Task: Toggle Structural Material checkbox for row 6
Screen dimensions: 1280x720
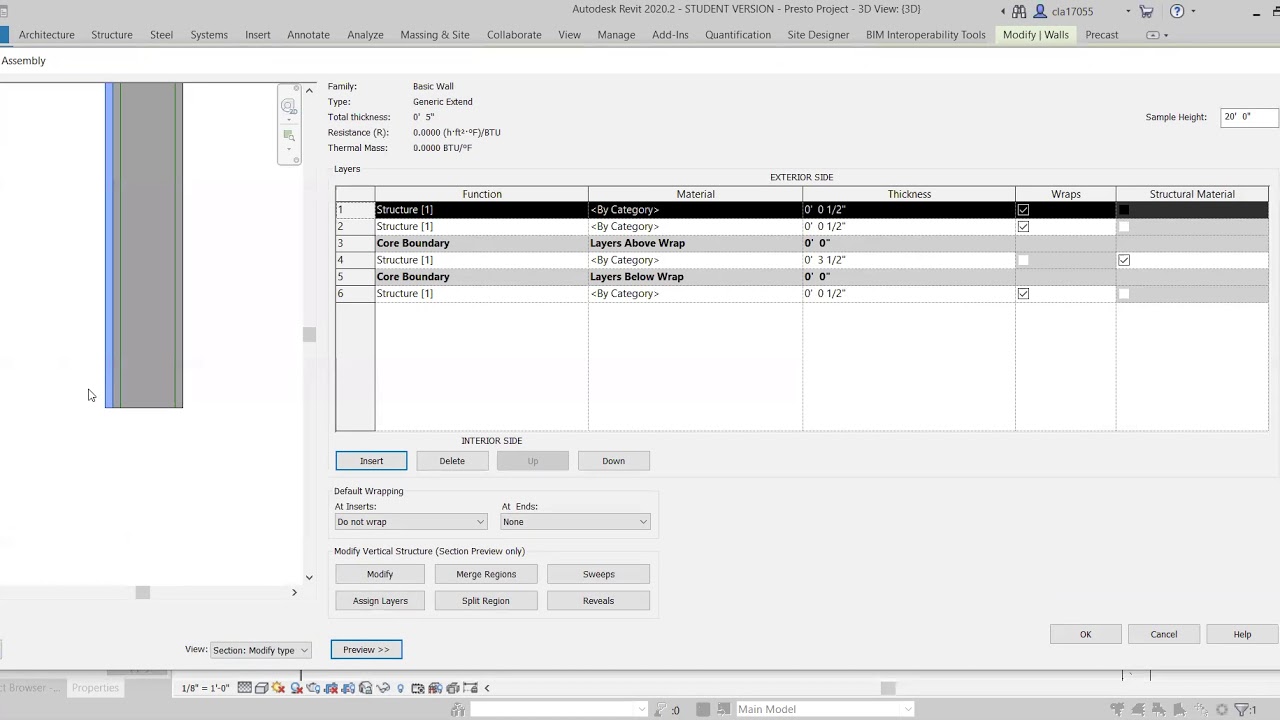Action: pos(1124,294)
